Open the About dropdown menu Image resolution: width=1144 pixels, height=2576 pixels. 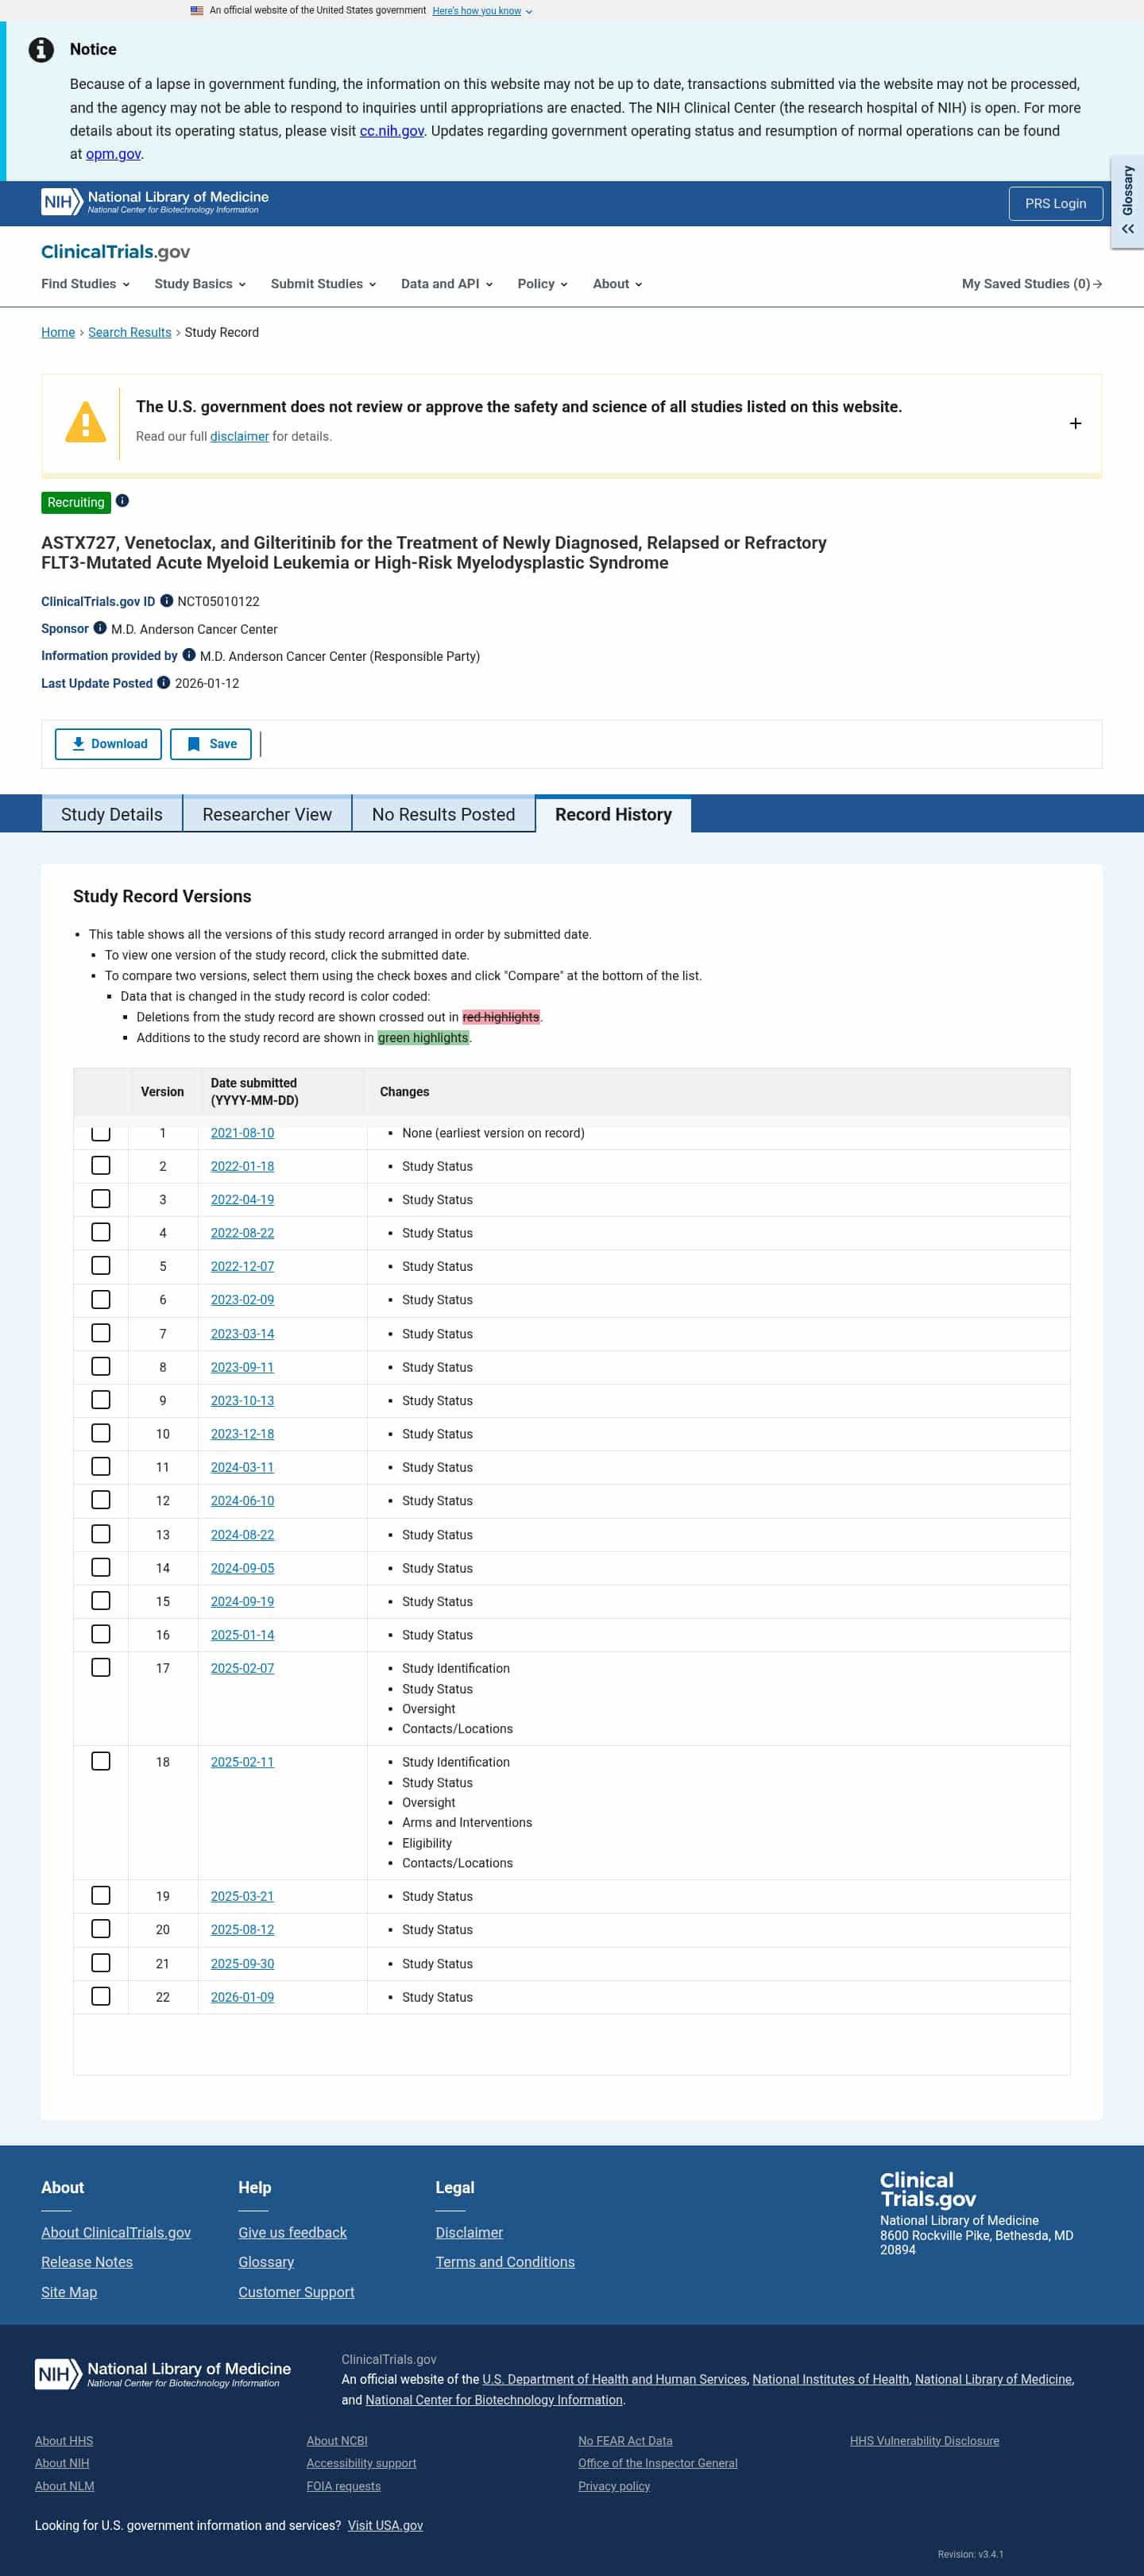click(618, 284)
